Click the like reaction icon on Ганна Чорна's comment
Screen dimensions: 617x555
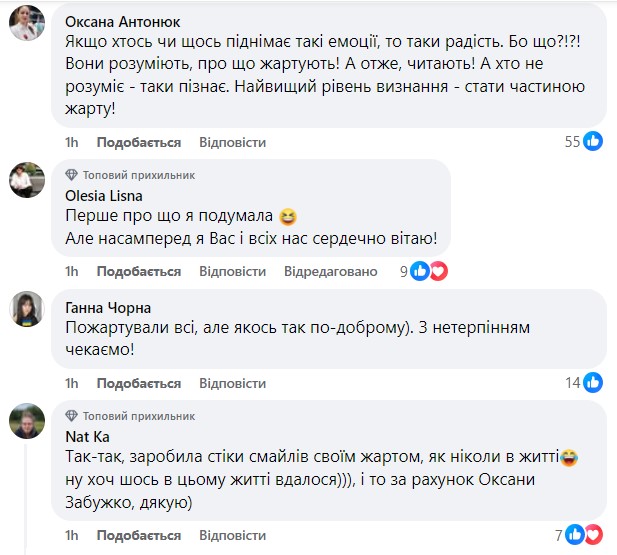coord(594,382)
